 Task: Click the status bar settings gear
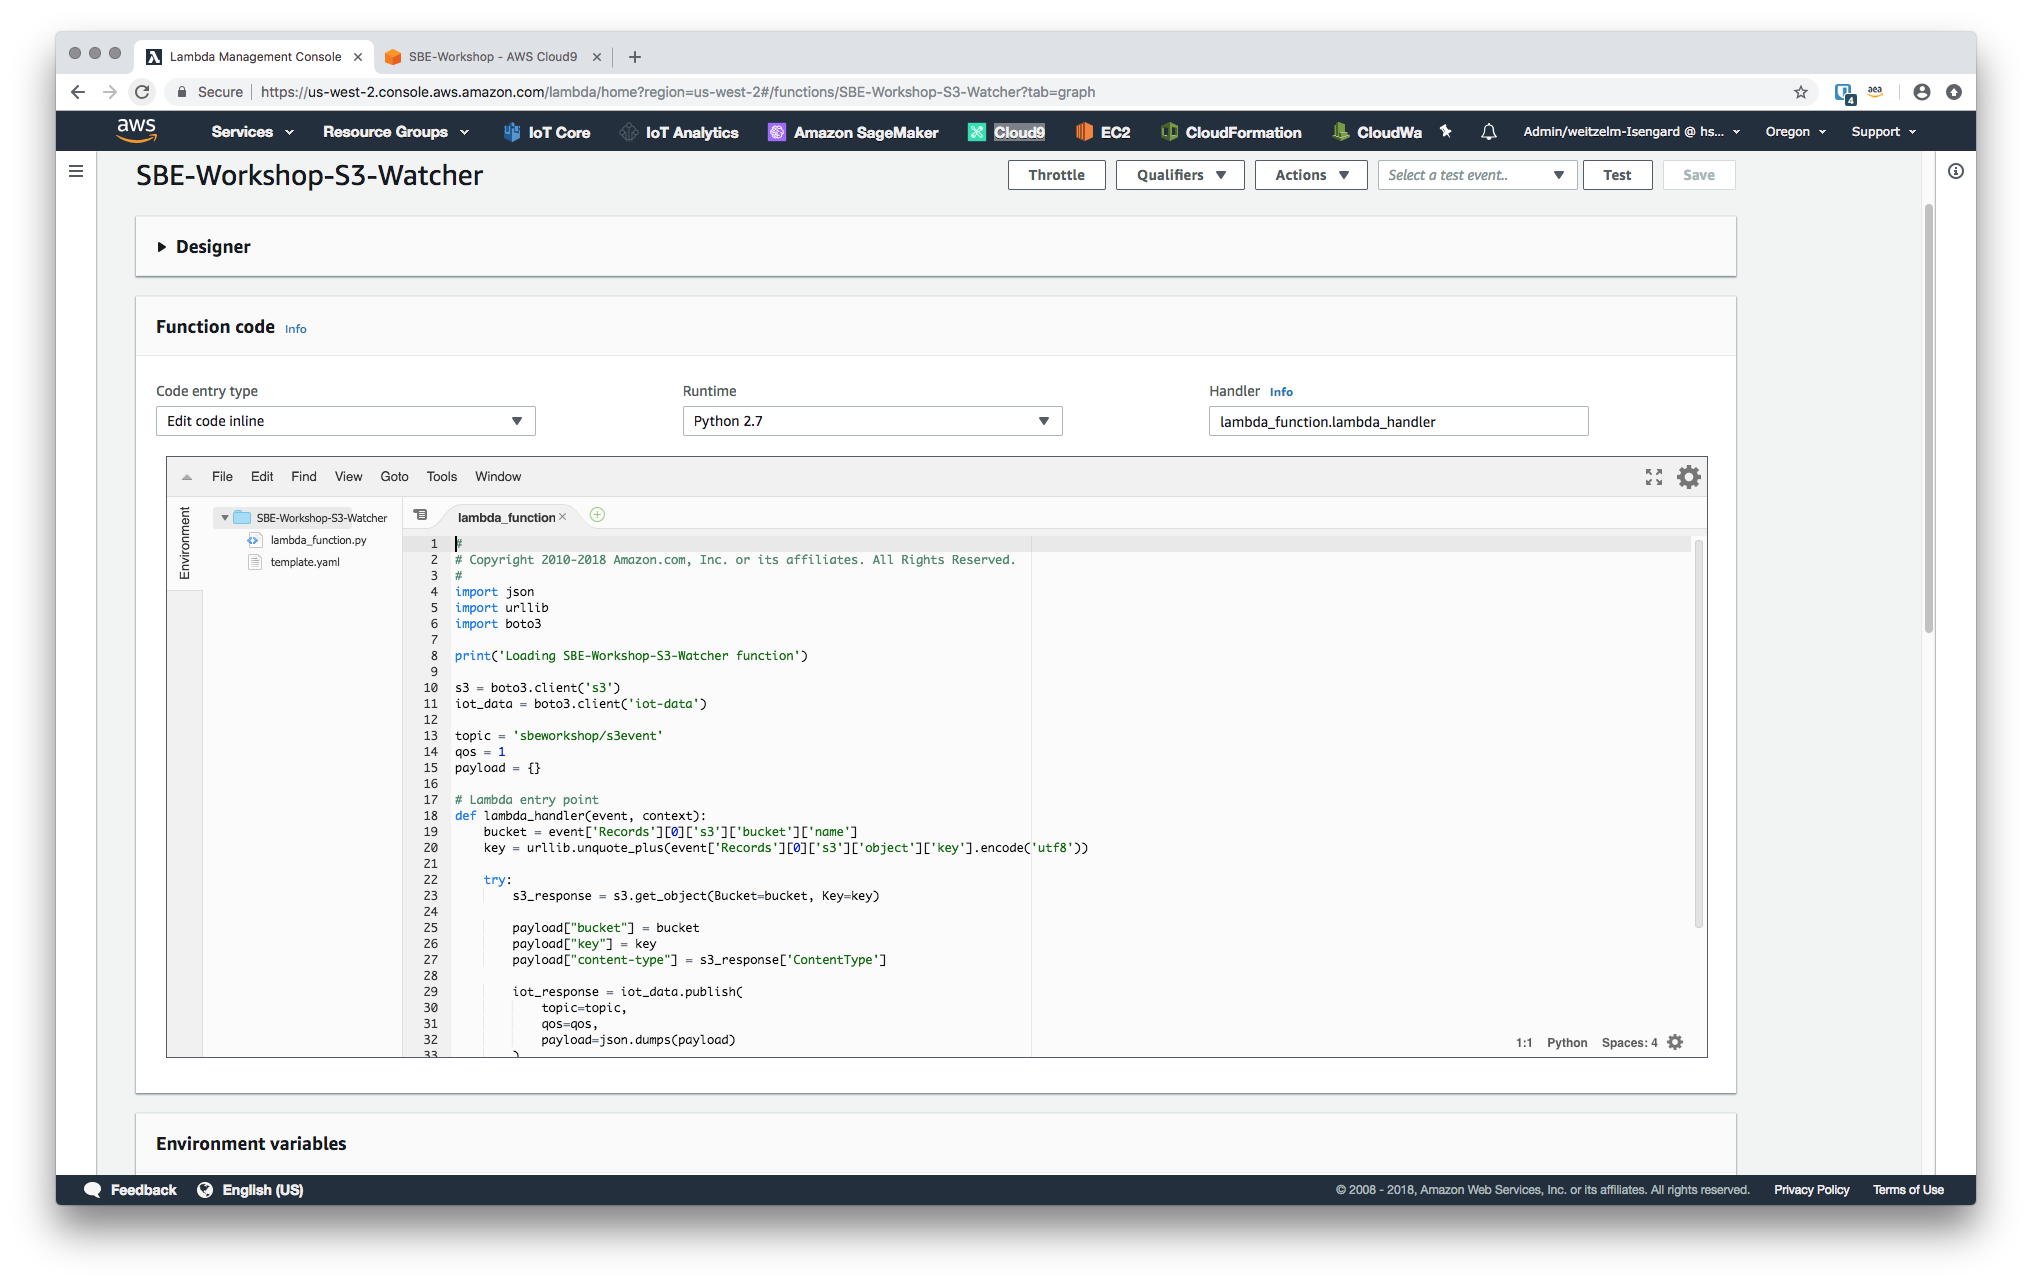click(1676, 1042)
